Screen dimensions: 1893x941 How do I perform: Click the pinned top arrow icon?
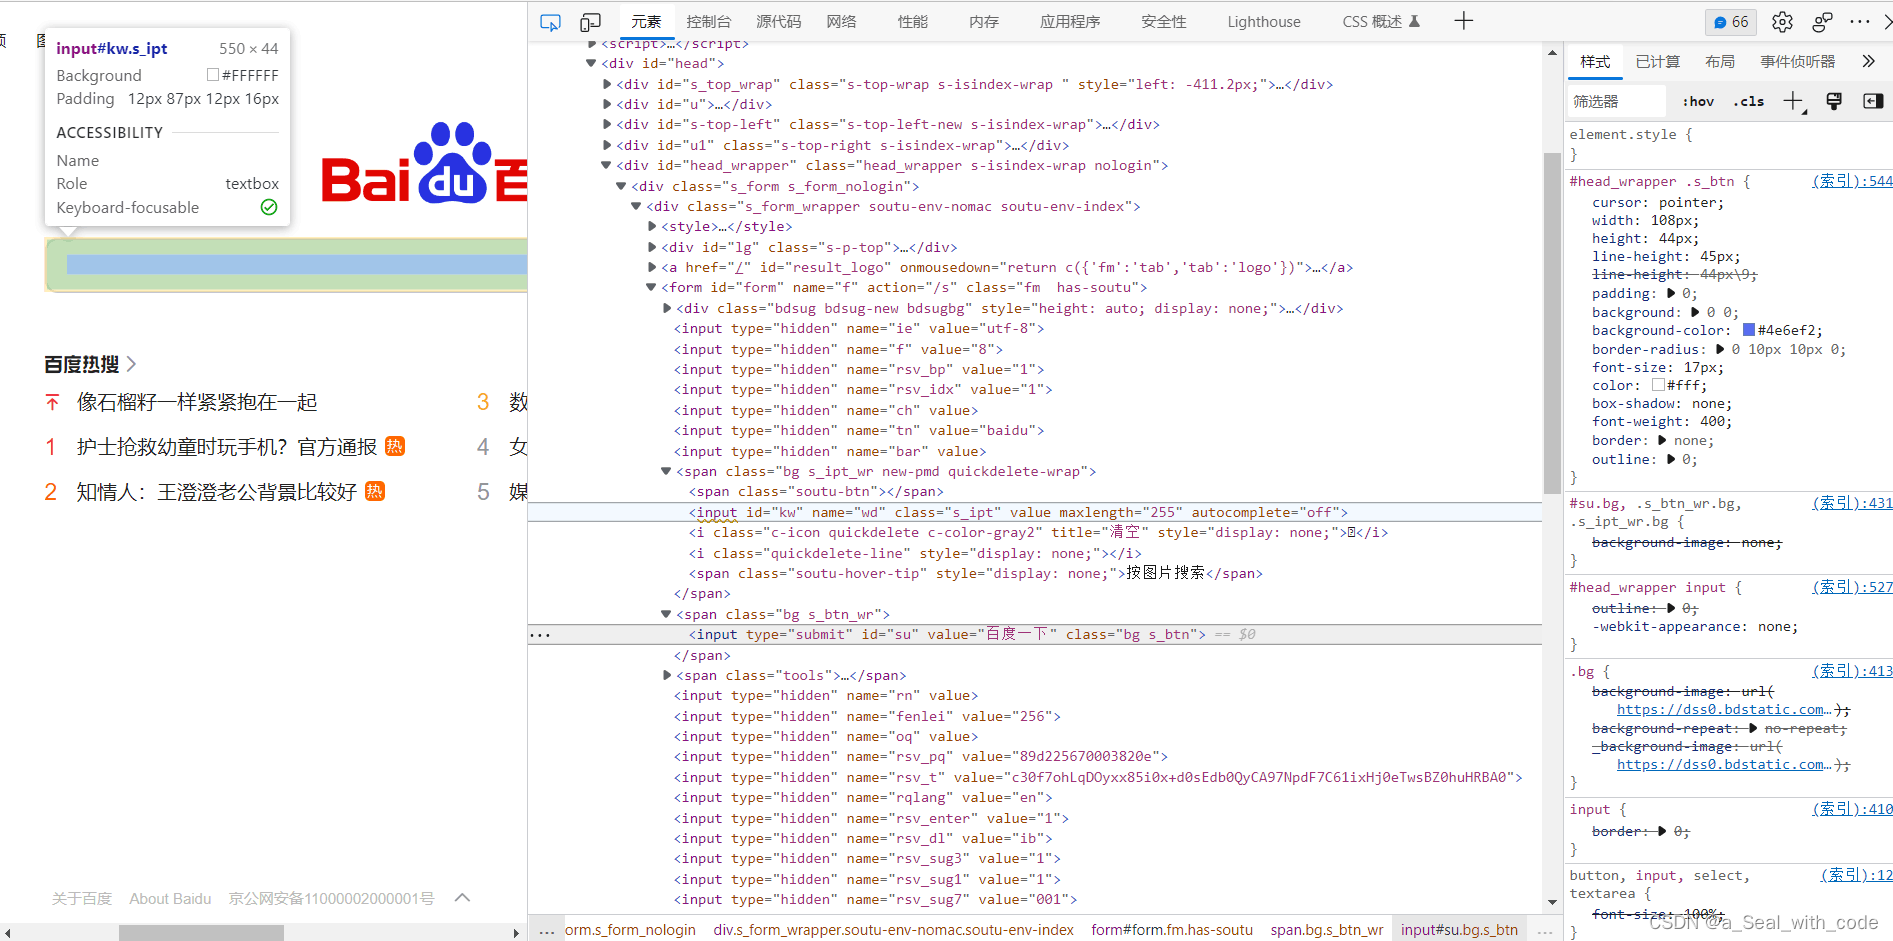pyautogui.click(x=52, y=402)
